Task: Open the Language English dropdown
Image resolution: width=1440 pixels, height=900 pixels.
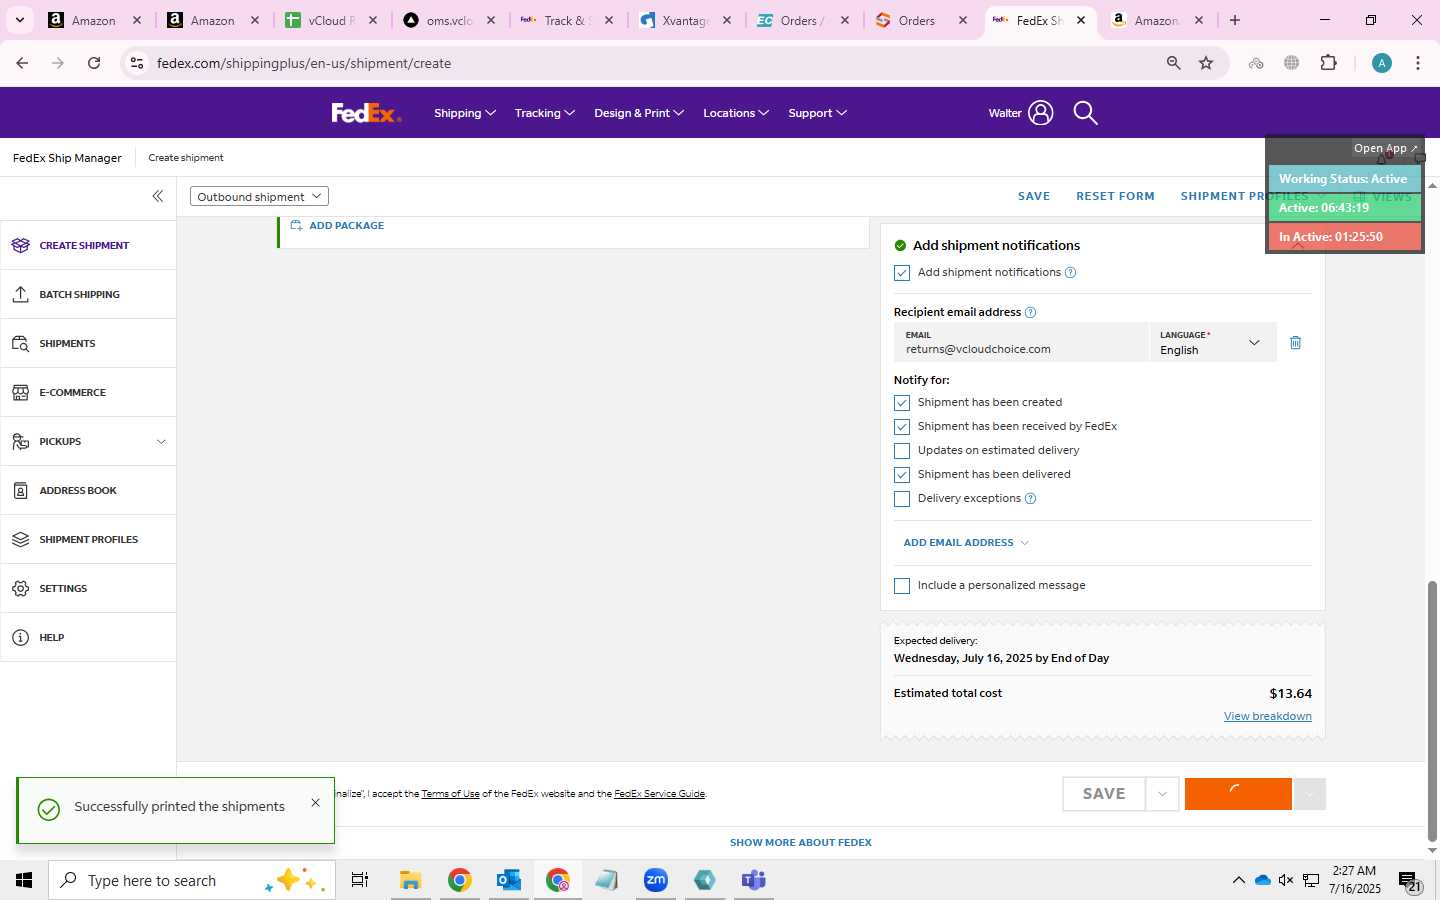Action: (x=1213, y=342)
